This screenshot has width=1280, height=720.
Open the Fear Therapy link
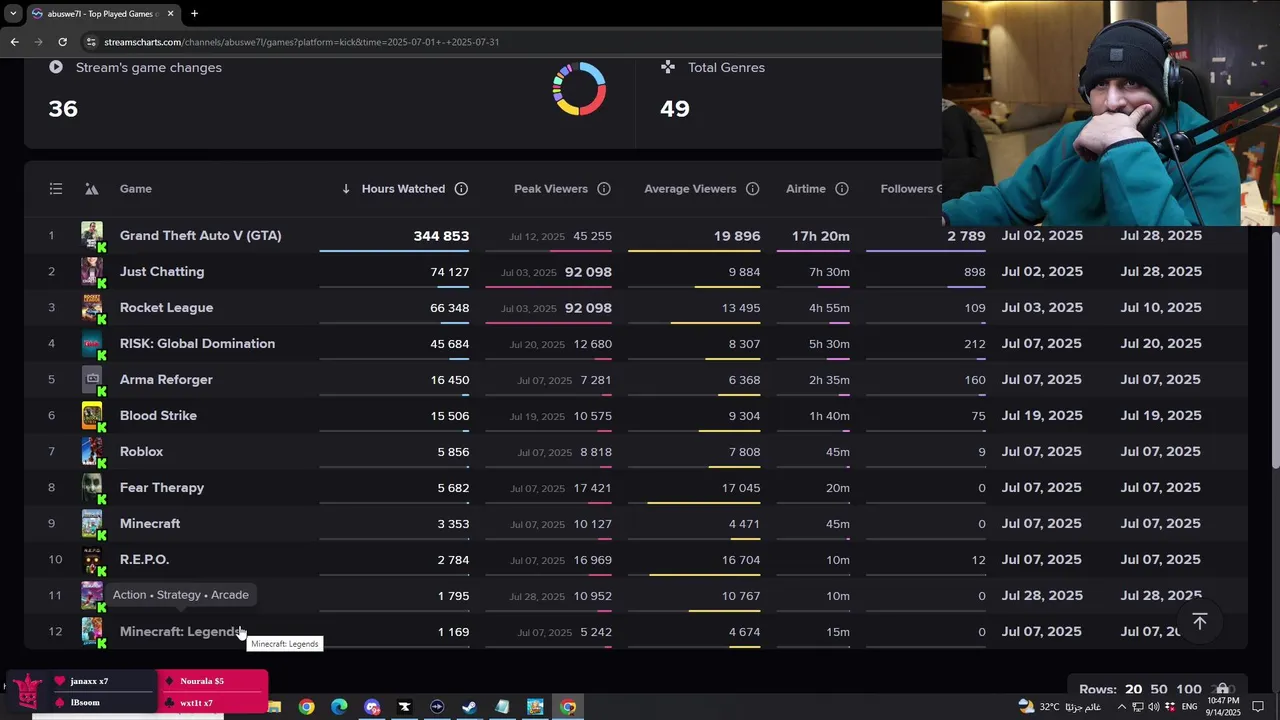[162, 488]
